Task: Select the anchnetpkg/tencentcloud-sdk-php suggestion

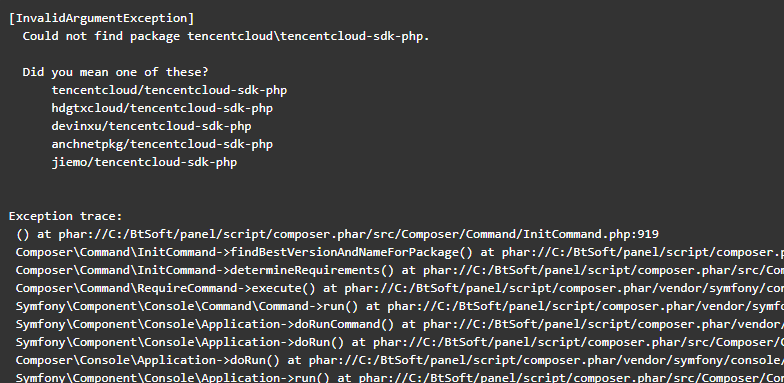Action: 162,144
